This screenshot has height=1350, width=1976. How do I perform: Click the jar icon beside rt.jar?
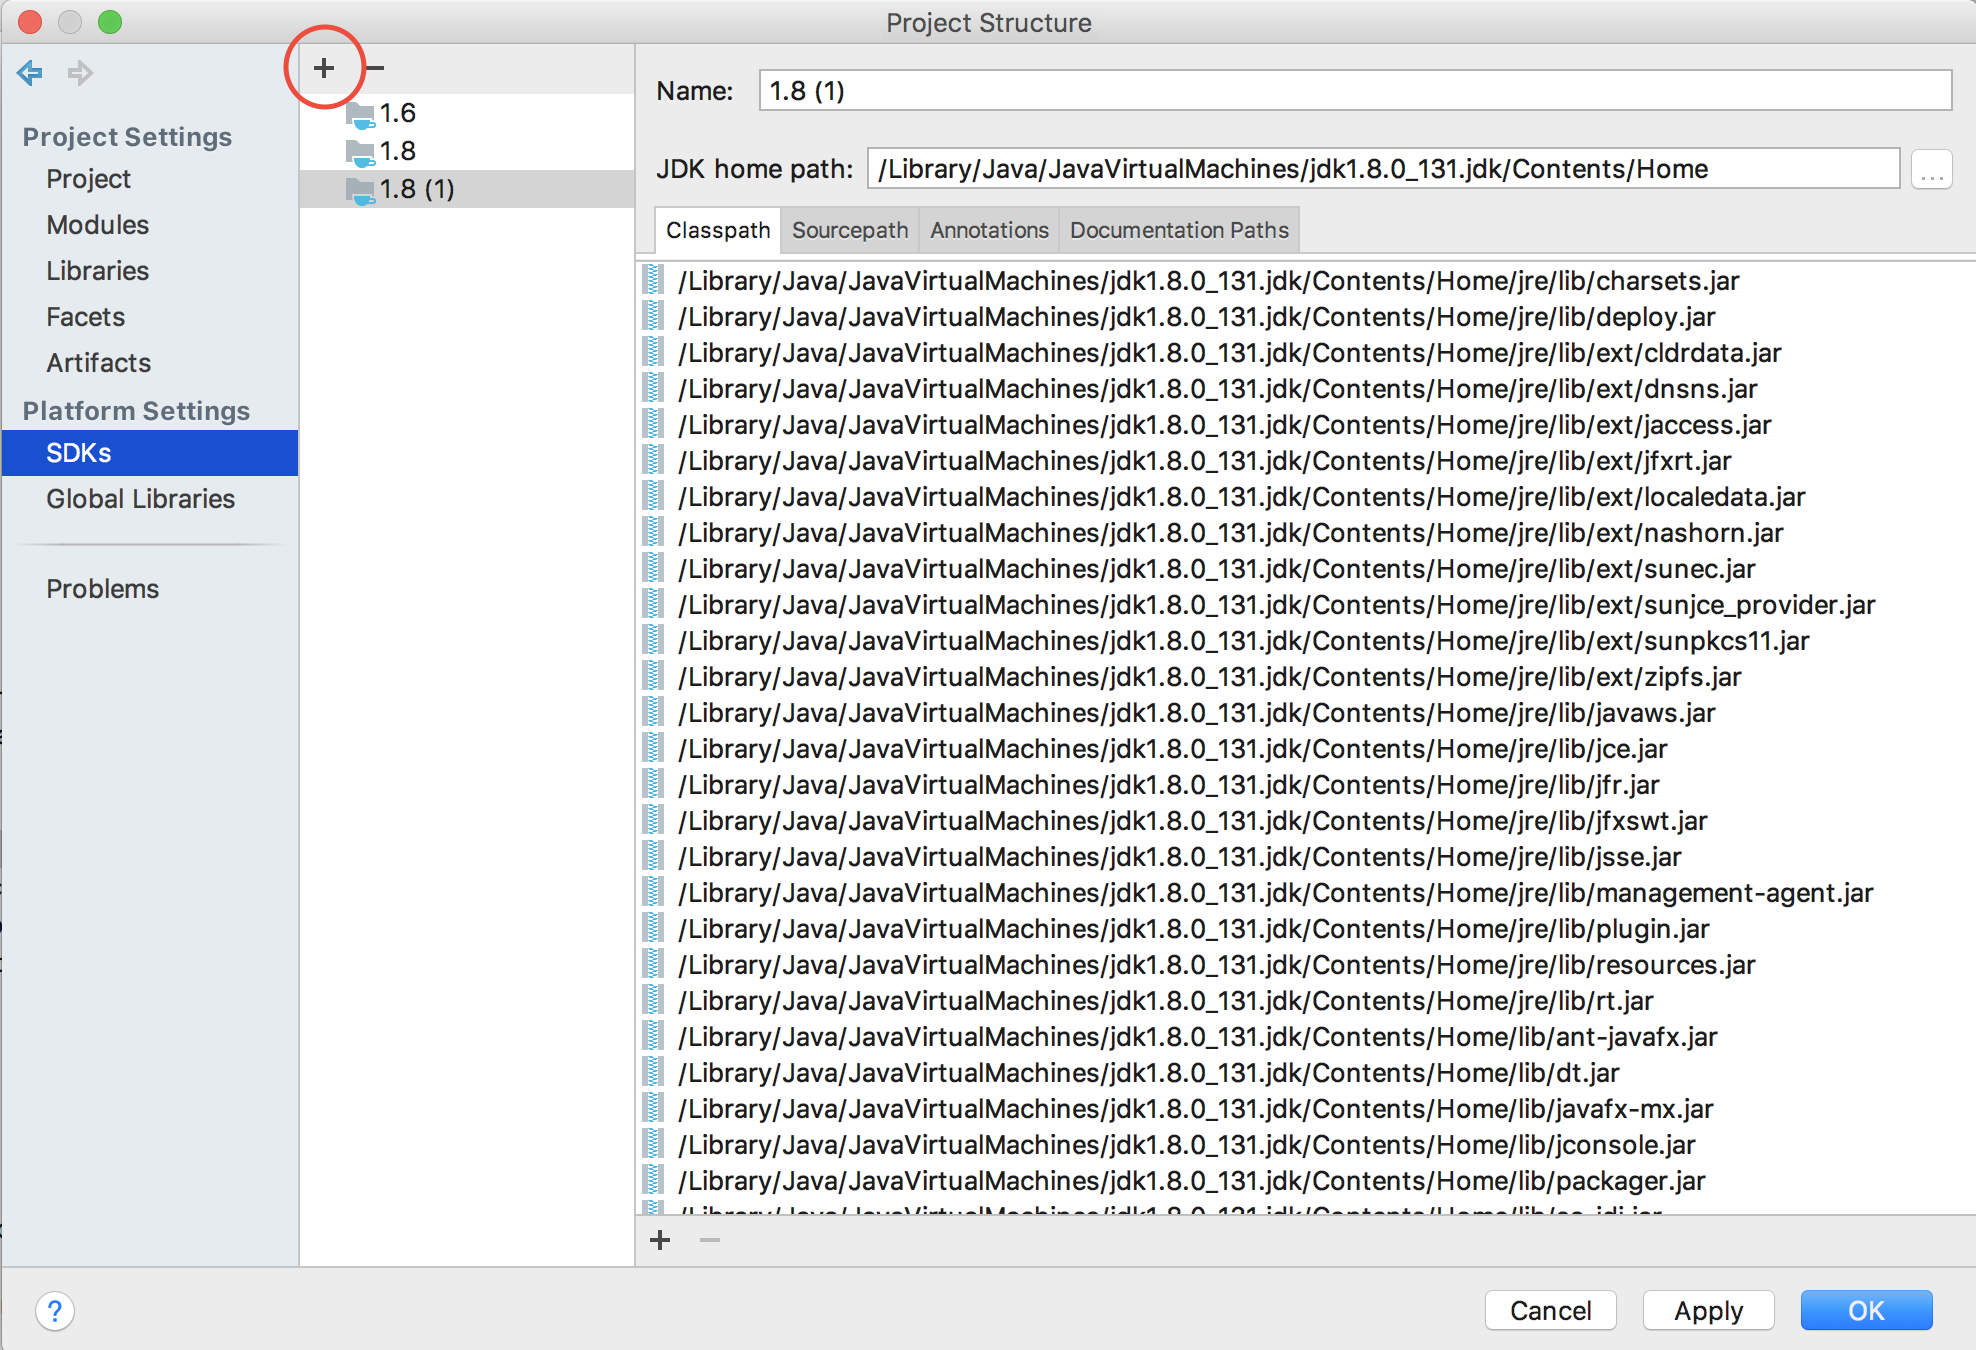click(653, 1000)
